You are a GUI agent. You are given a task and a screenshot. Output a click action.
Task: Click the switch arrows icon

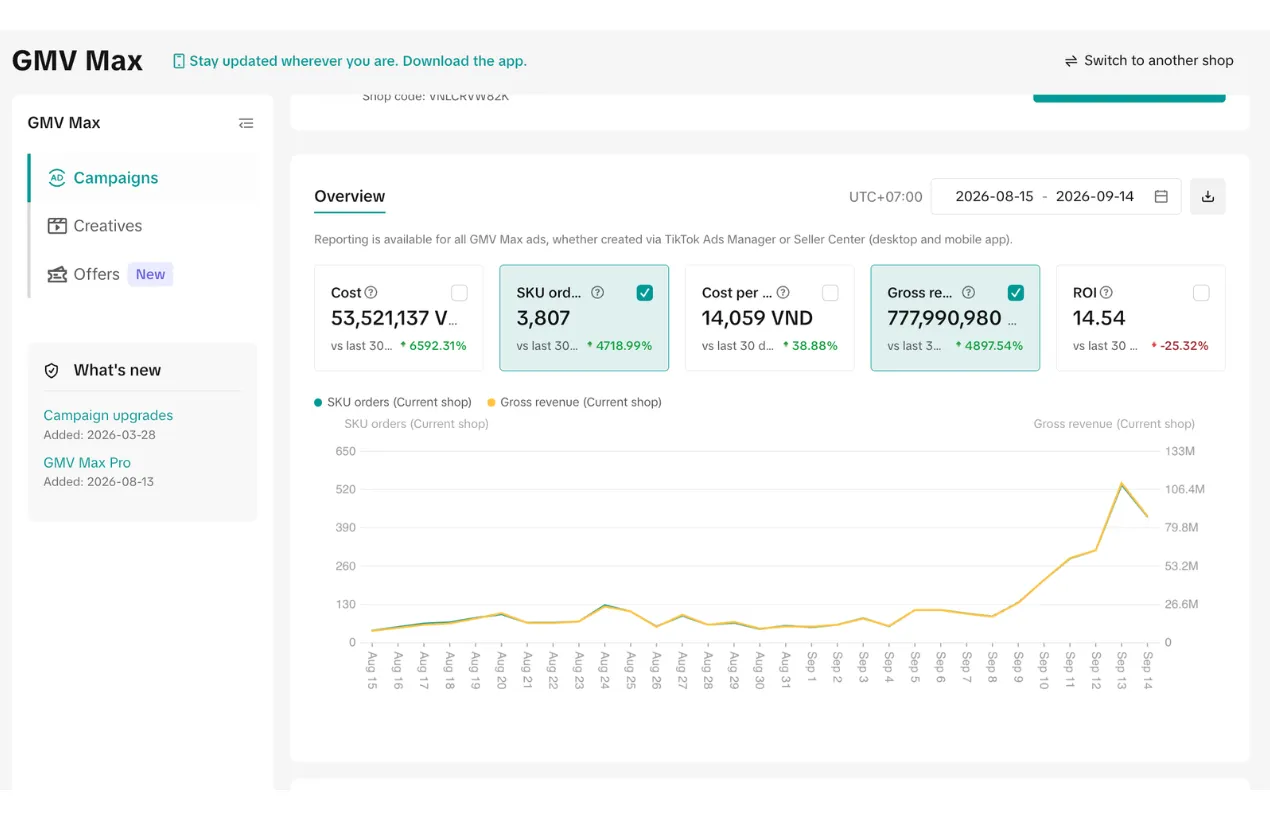pos(1071,61)
